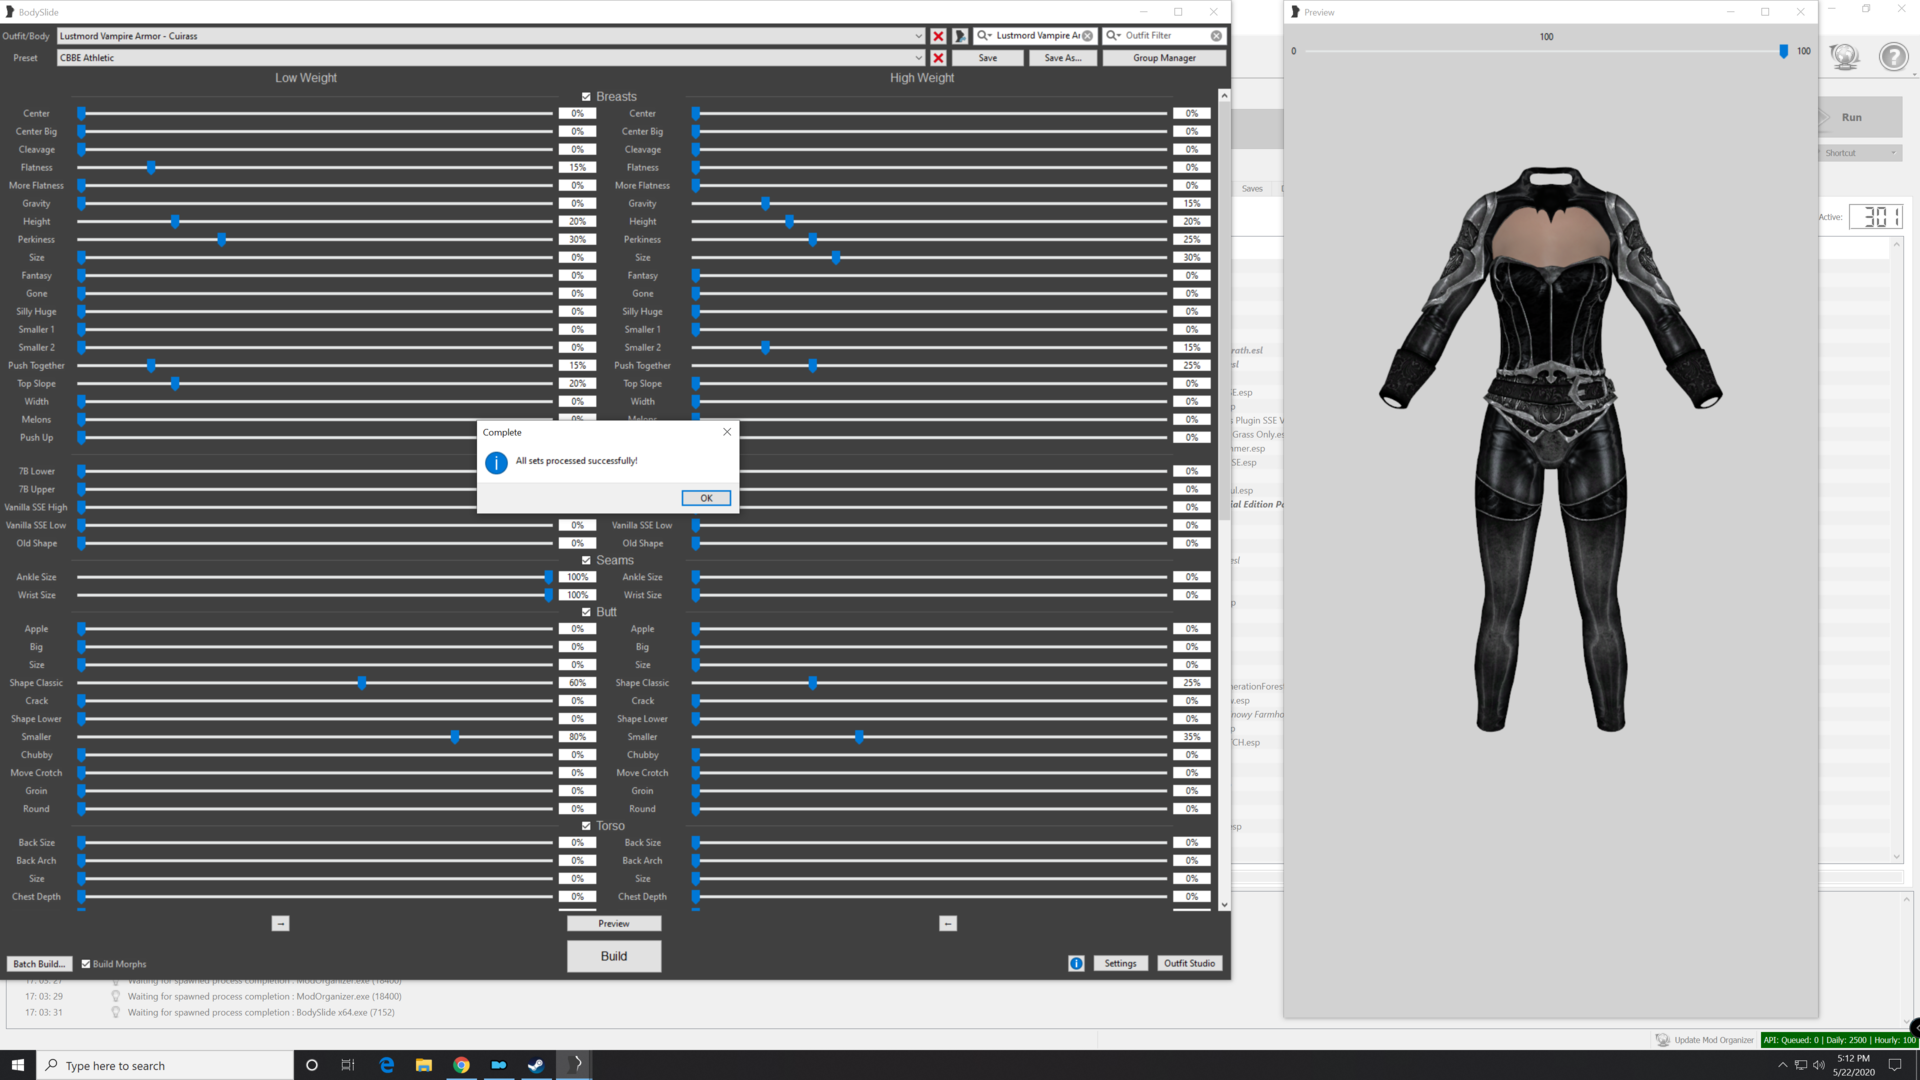Uncheck the Build Morphs checkbox
Screen dimensions: 1920x1080
click(x=86, y=964)
